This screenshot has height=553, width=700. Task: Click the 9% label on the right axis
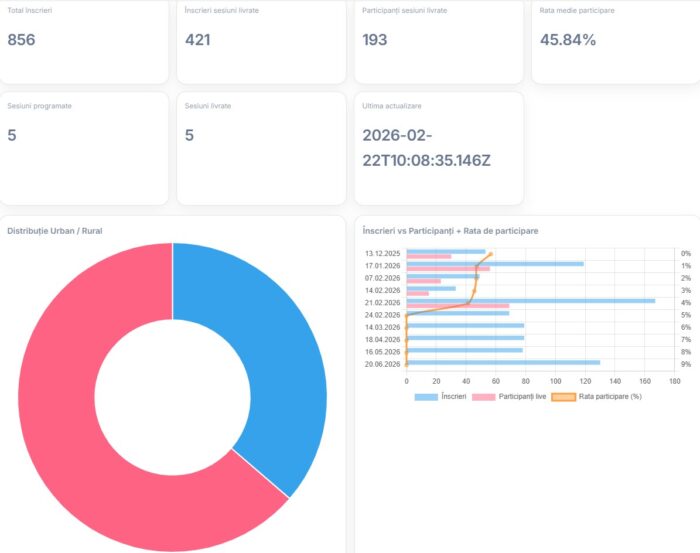coord(686,364)
